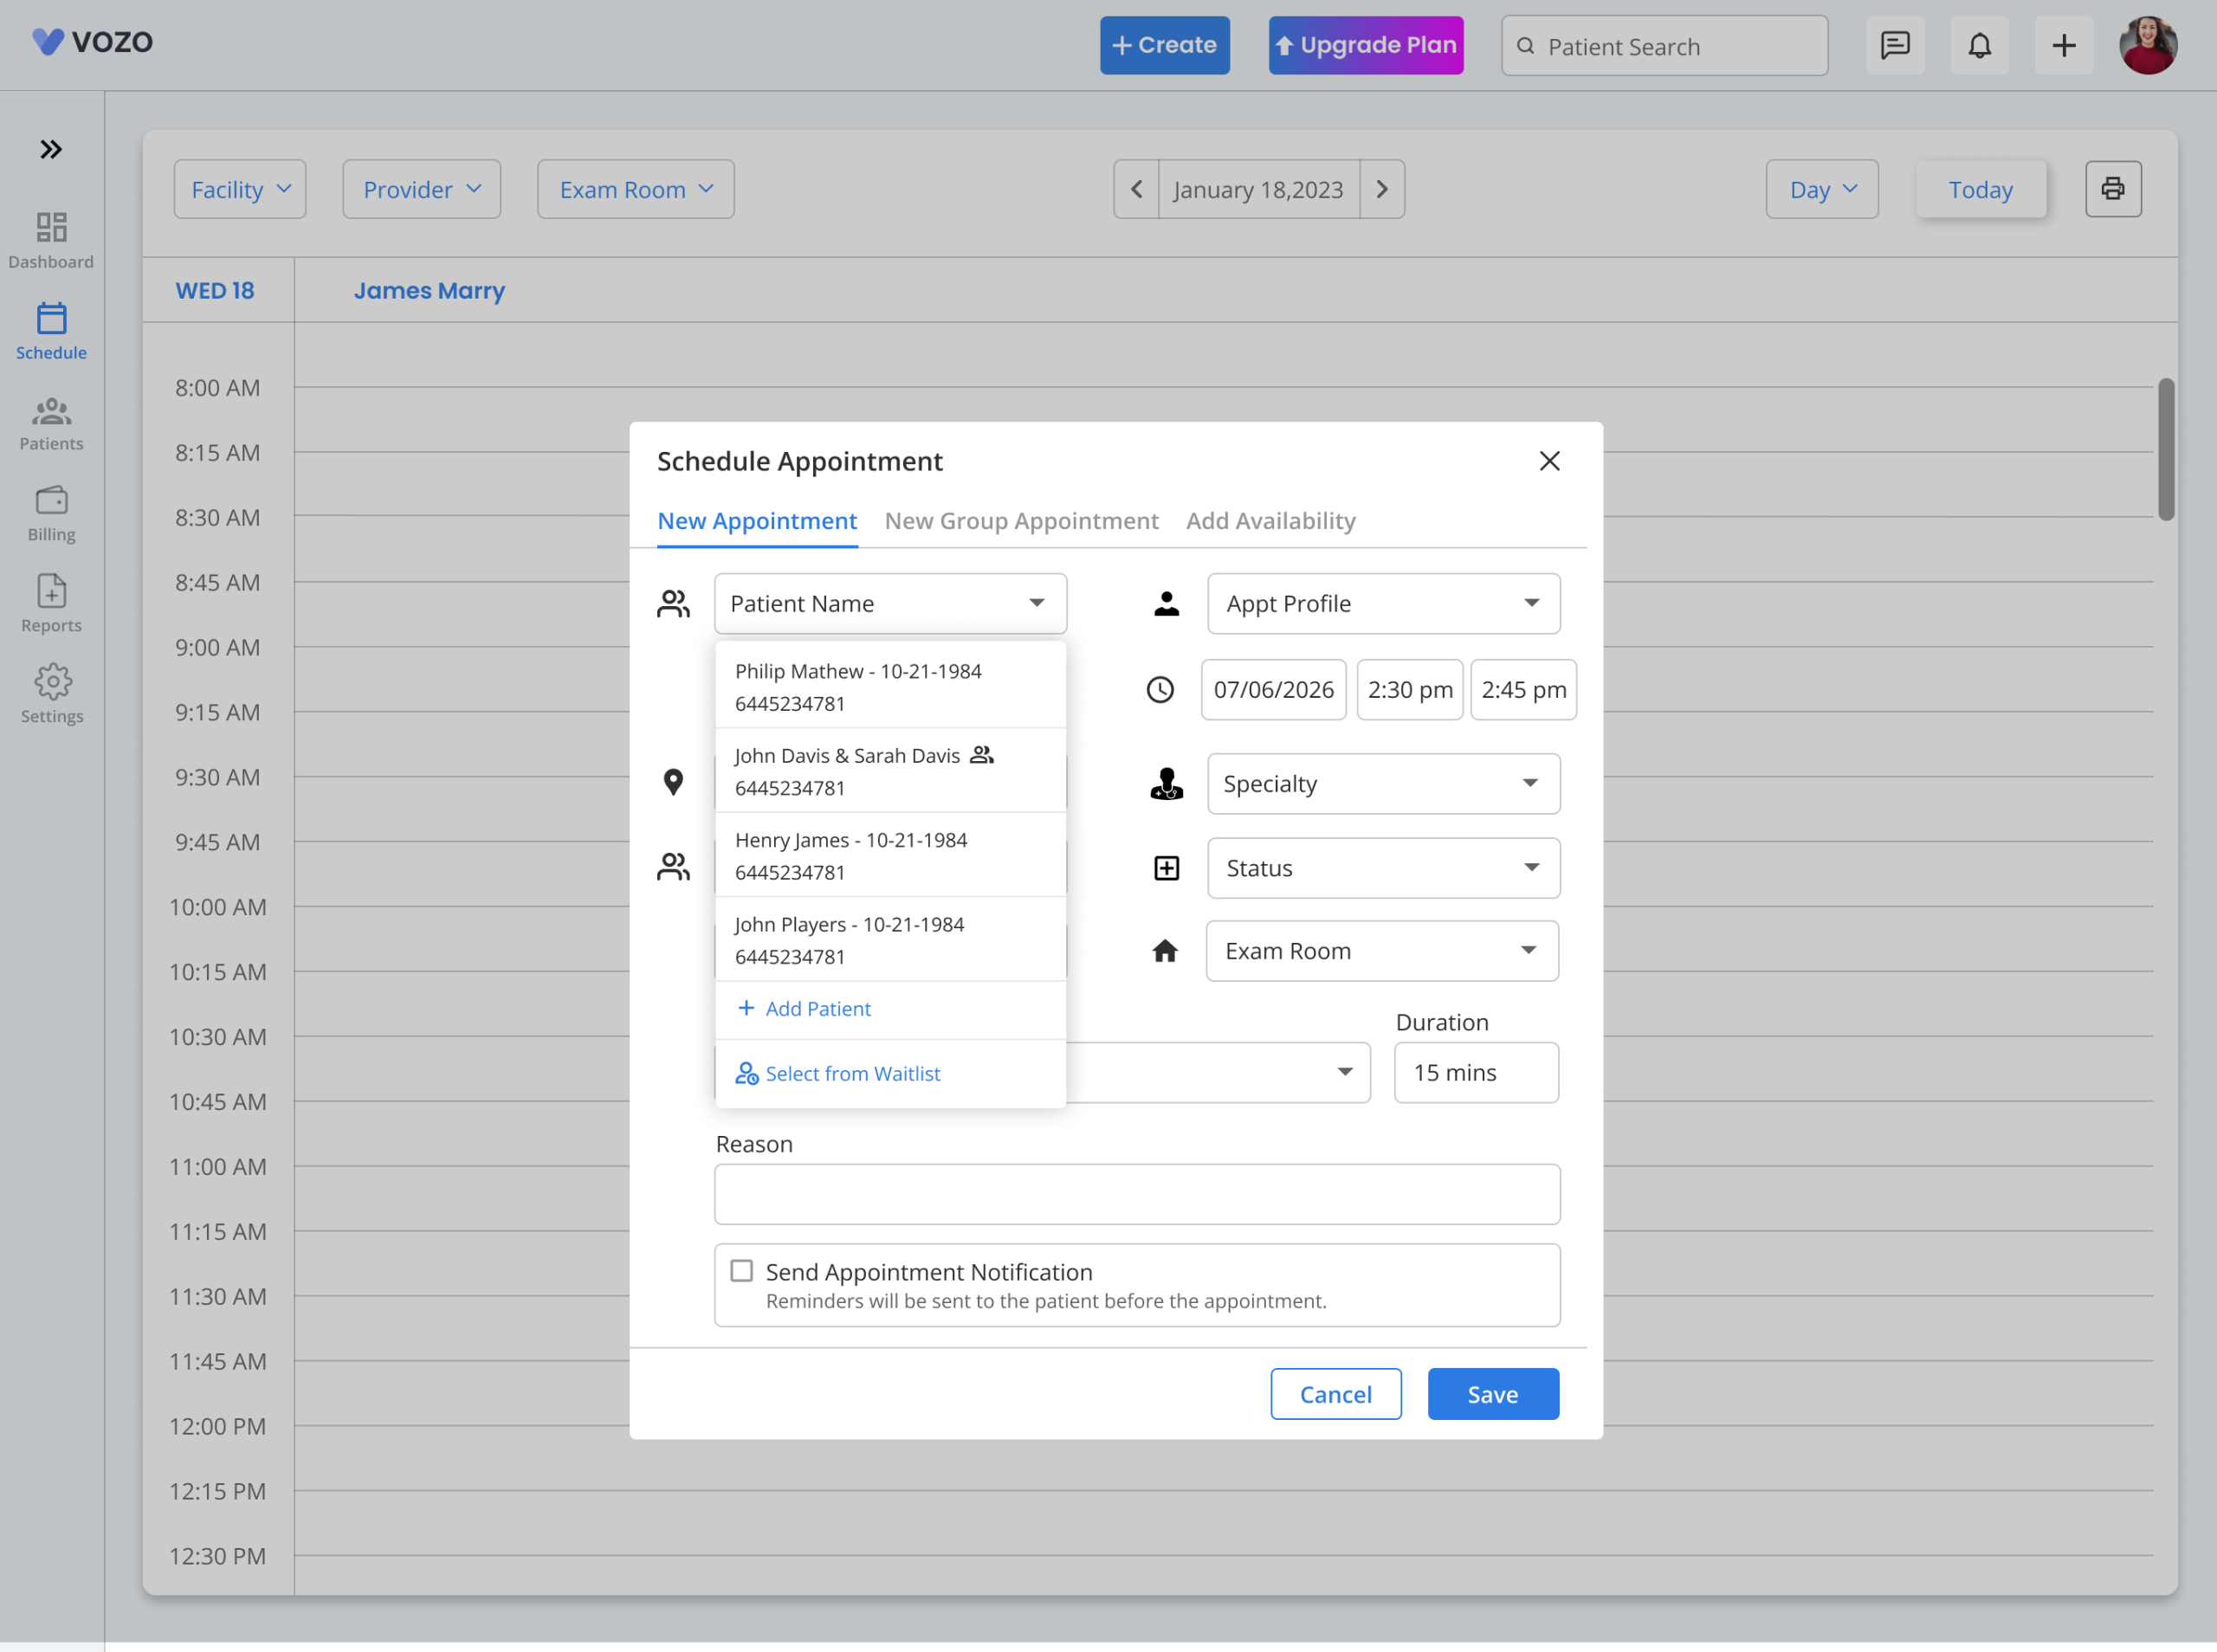2217x1652 pixels.
Task: Open the notifications bell icon
Action: coord(1979,46)
